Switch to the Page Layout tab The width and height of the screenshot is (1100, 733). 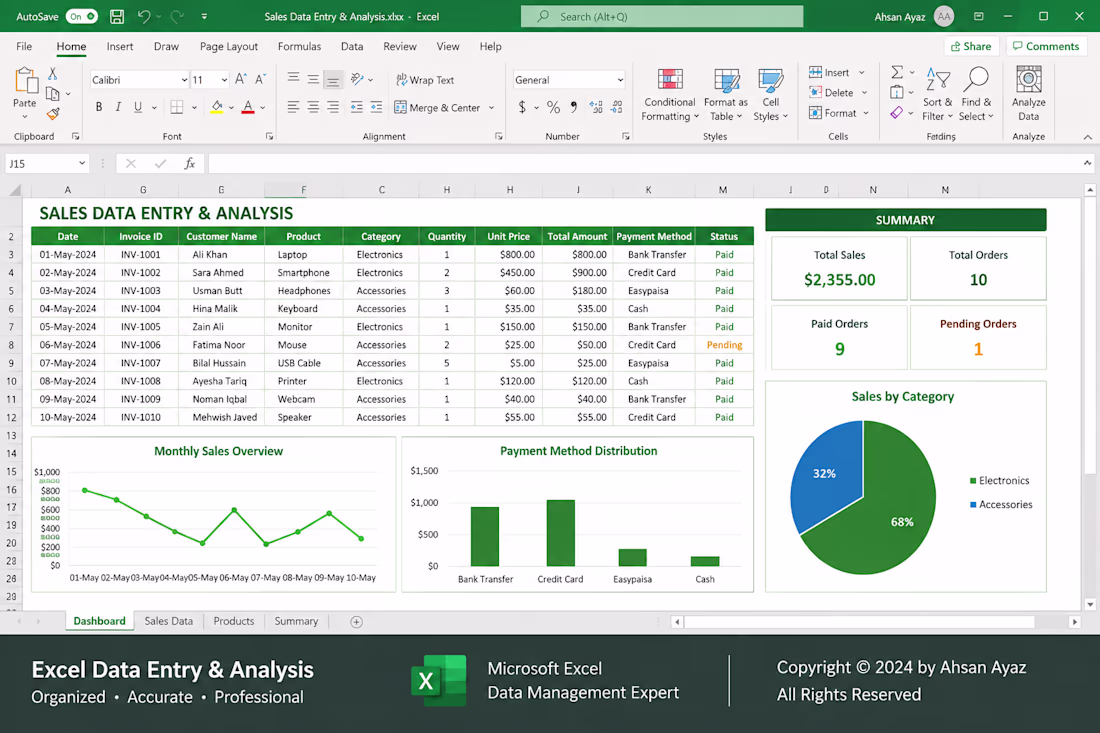[229, 46]
